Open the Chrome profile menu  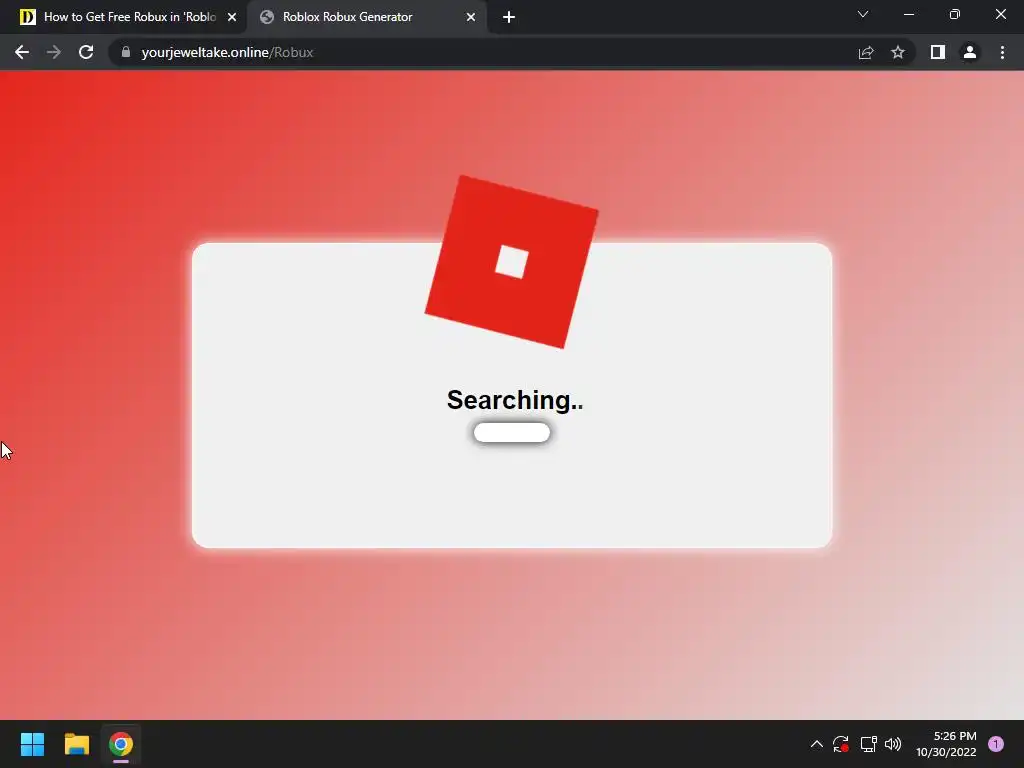tap(970, 52)
